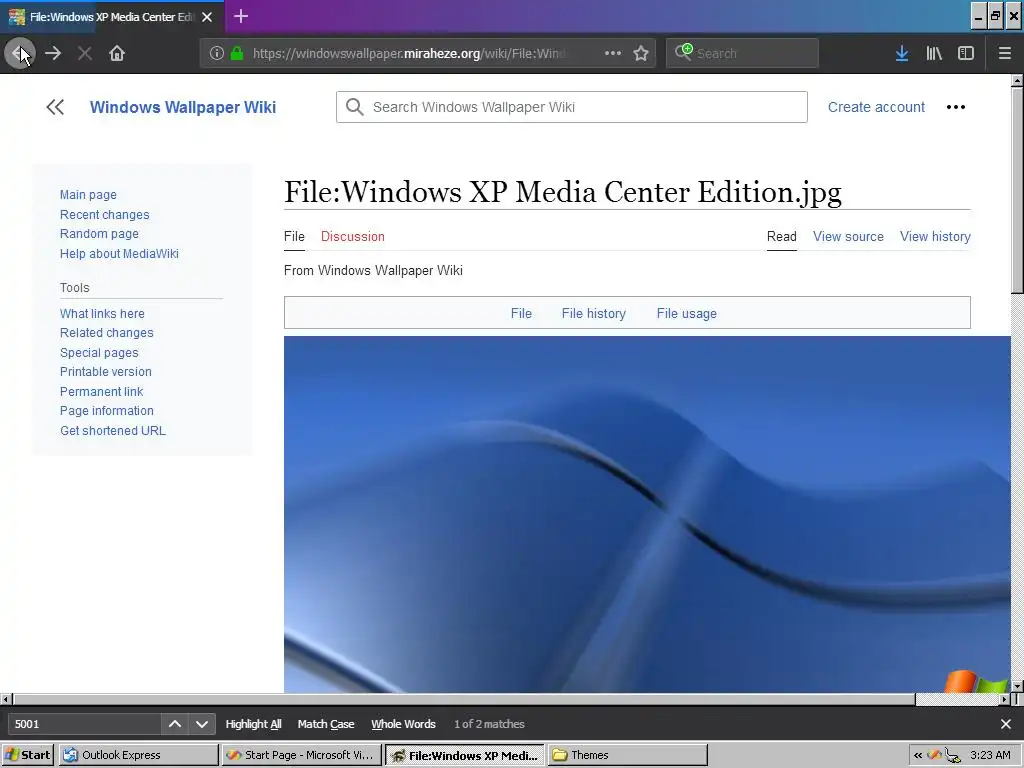Open the Themes folder from taskbar

point(628,755)
